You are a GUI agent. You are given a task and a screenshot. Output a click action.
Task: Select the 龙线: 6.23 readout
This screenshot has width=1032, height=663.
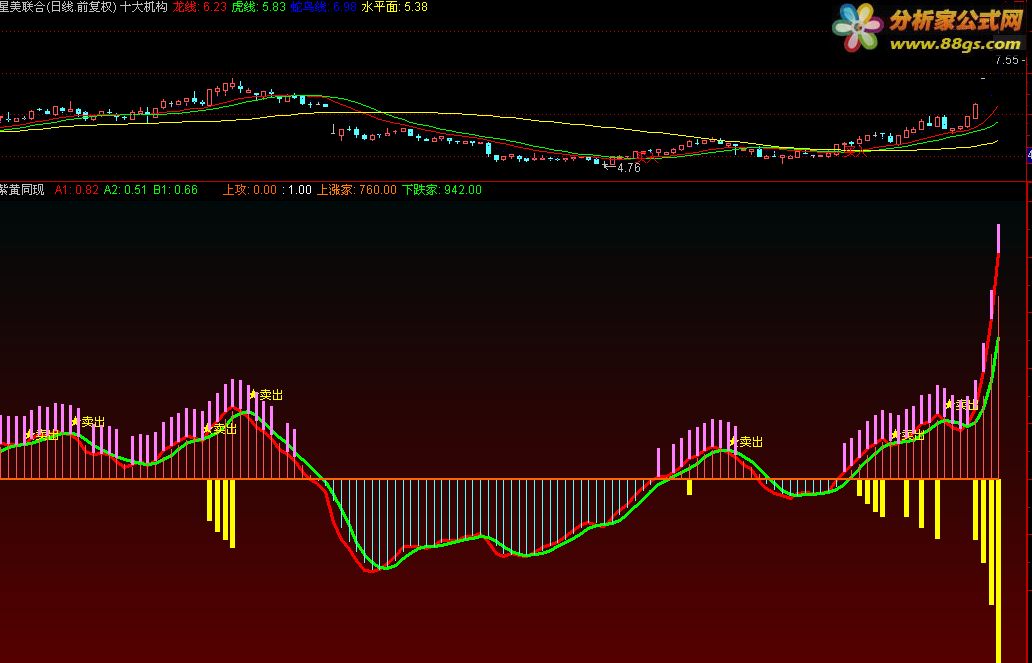coord(199,7)
